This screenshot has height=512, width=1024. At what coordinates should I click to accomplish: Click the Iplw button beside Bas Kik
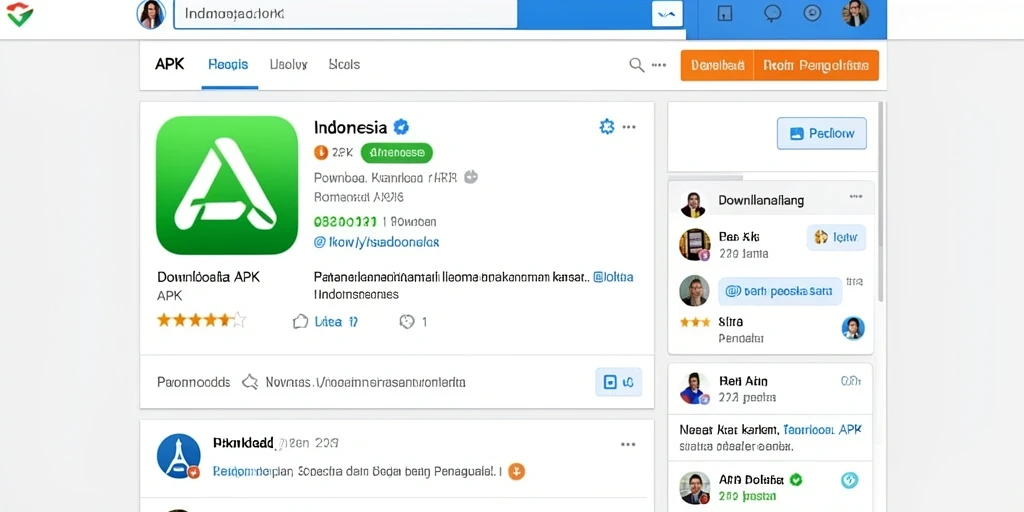837,238
